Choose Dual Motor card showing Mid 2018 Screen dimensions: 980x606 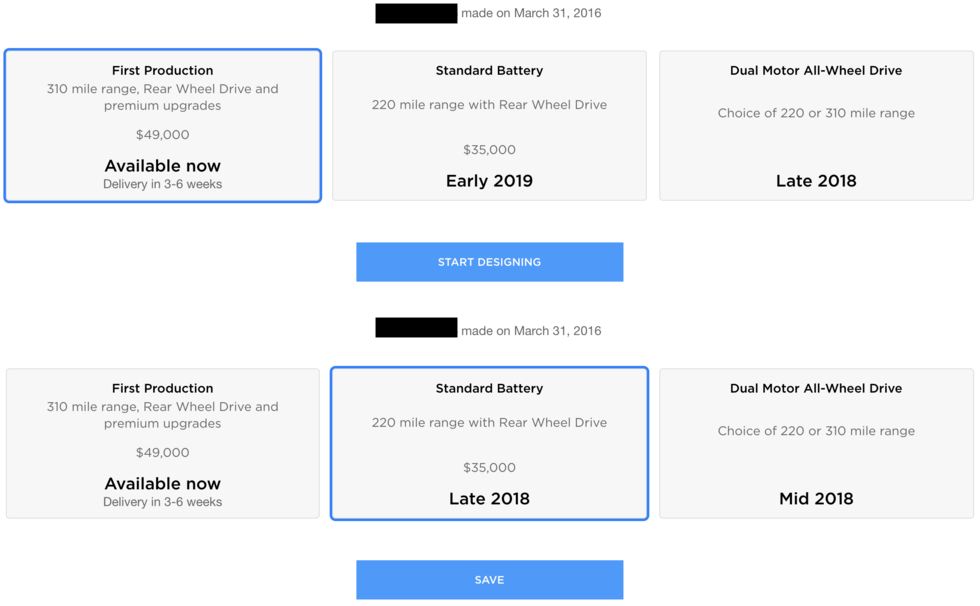[816, 443]
